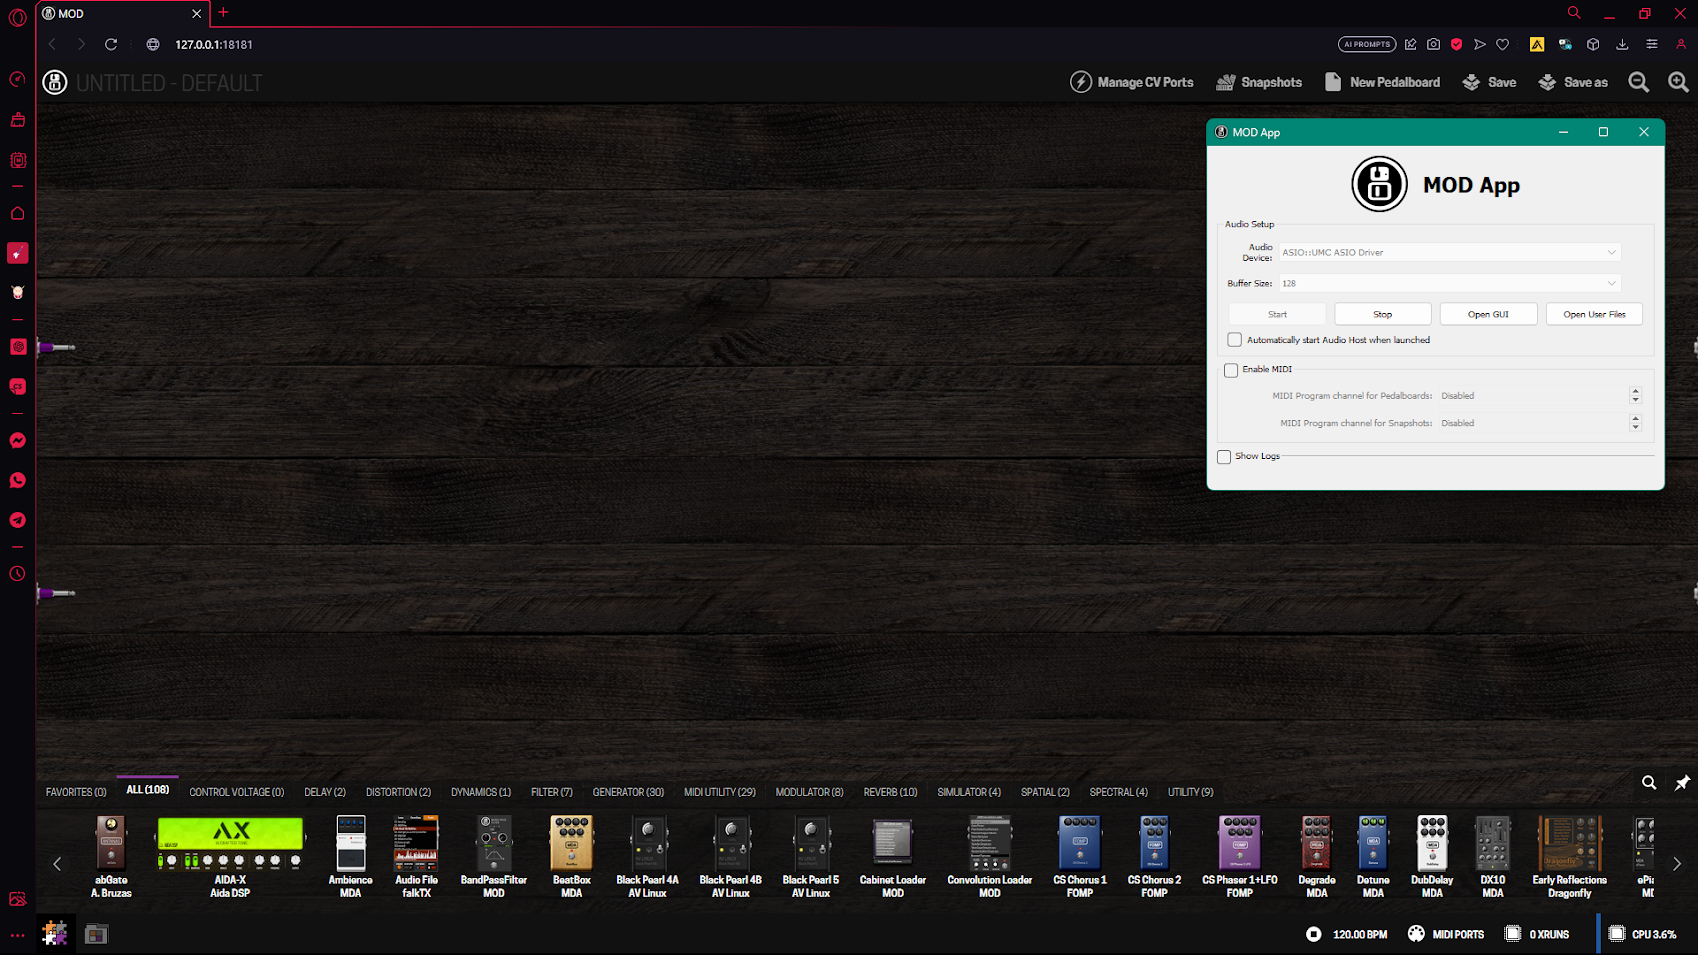Click Open User Files in MOD App
This screenshot has height=955, width=1698.
[x=1594, y=314]
